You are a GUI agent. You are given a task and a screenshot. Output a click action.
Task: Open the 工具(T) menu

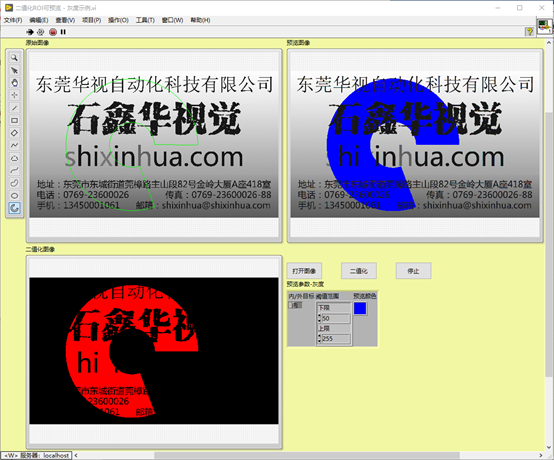145,20
